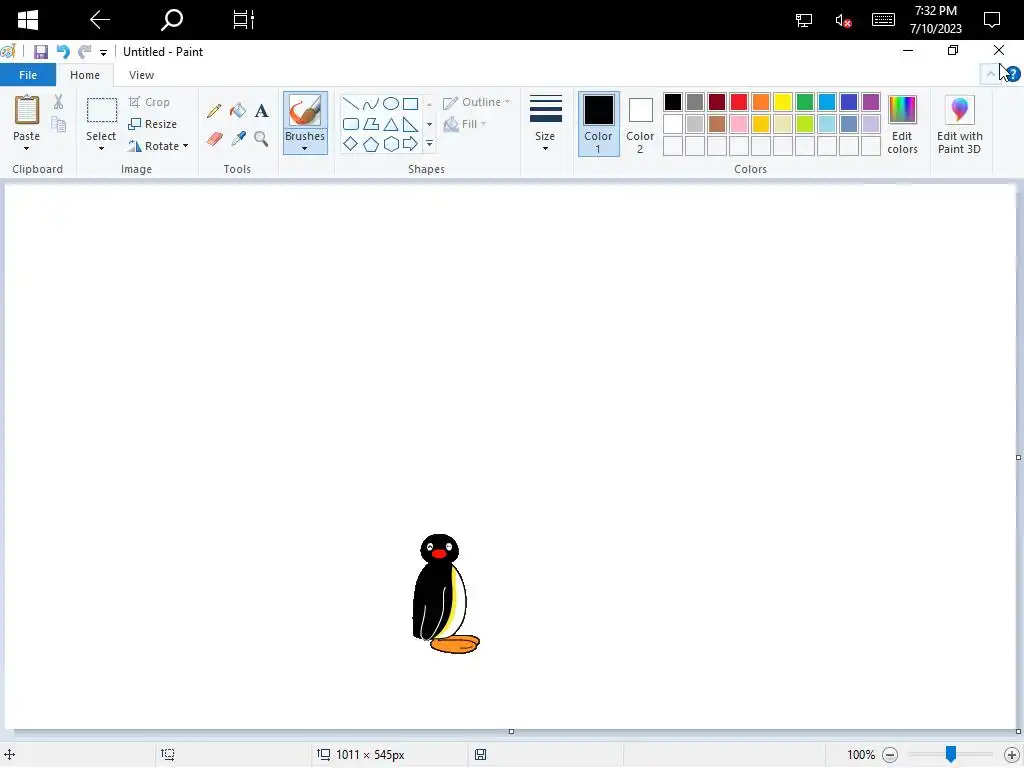The width and height of the screenshot is (1024, 768).
Task: Choose the Diamond shape
Action: click(x=350, y=144)
